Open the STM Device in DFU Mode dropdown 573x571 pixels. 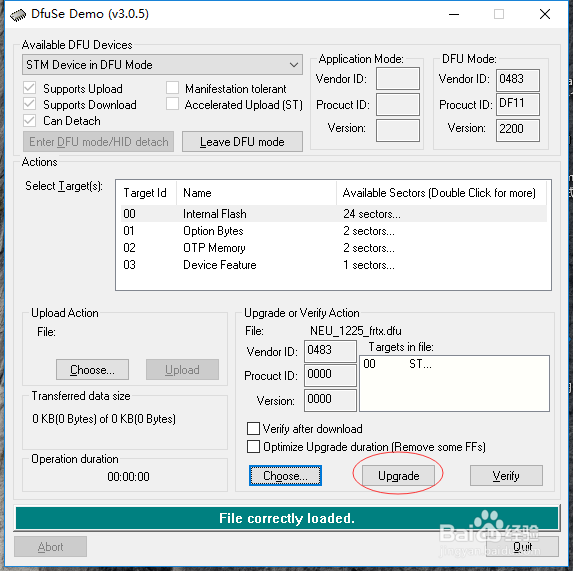162,65
